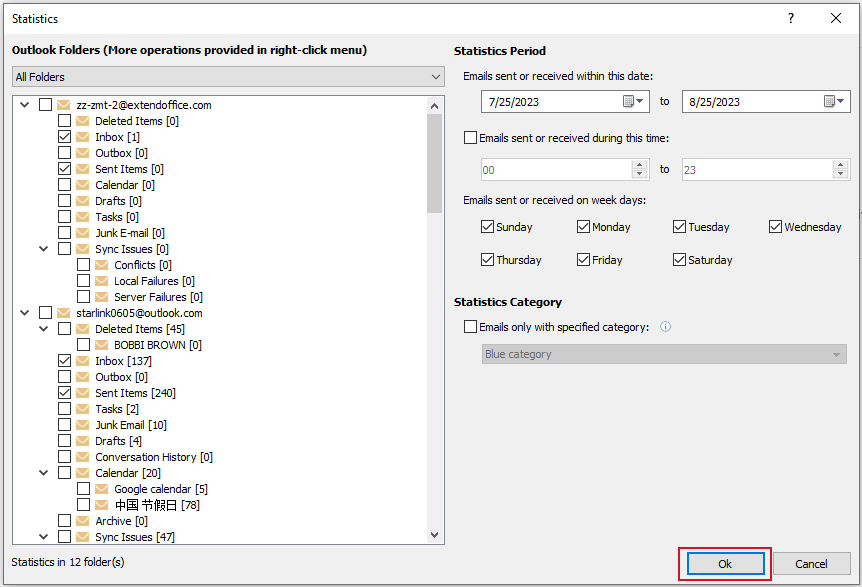Select the 'Tasks [2]' folder row

[x=117, y=409]
